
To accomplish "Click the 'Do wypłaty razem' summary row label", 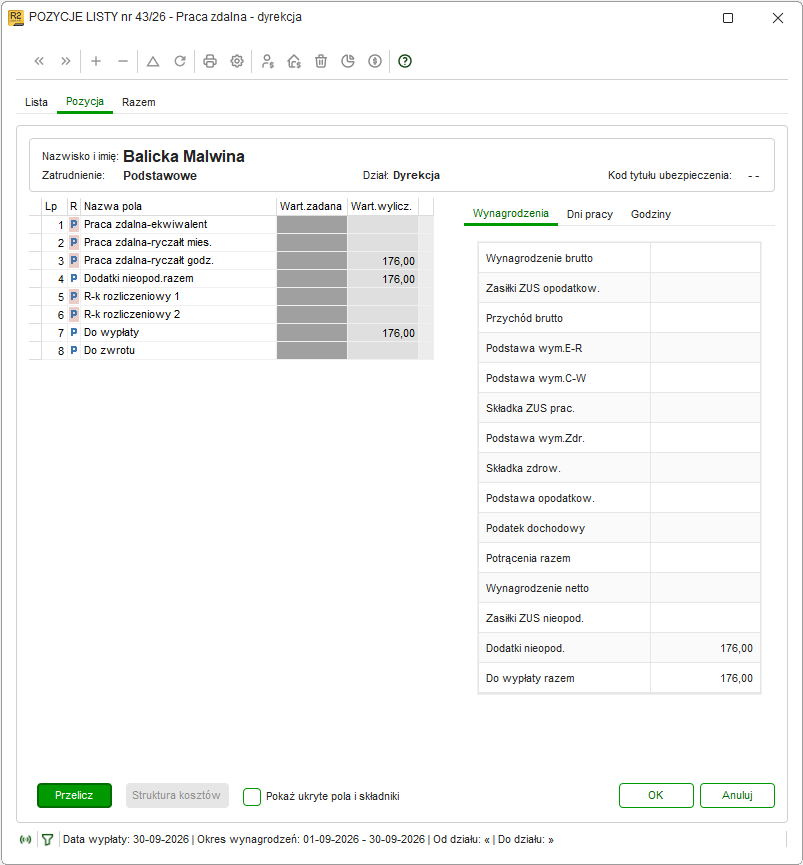I will coord(530,679).
